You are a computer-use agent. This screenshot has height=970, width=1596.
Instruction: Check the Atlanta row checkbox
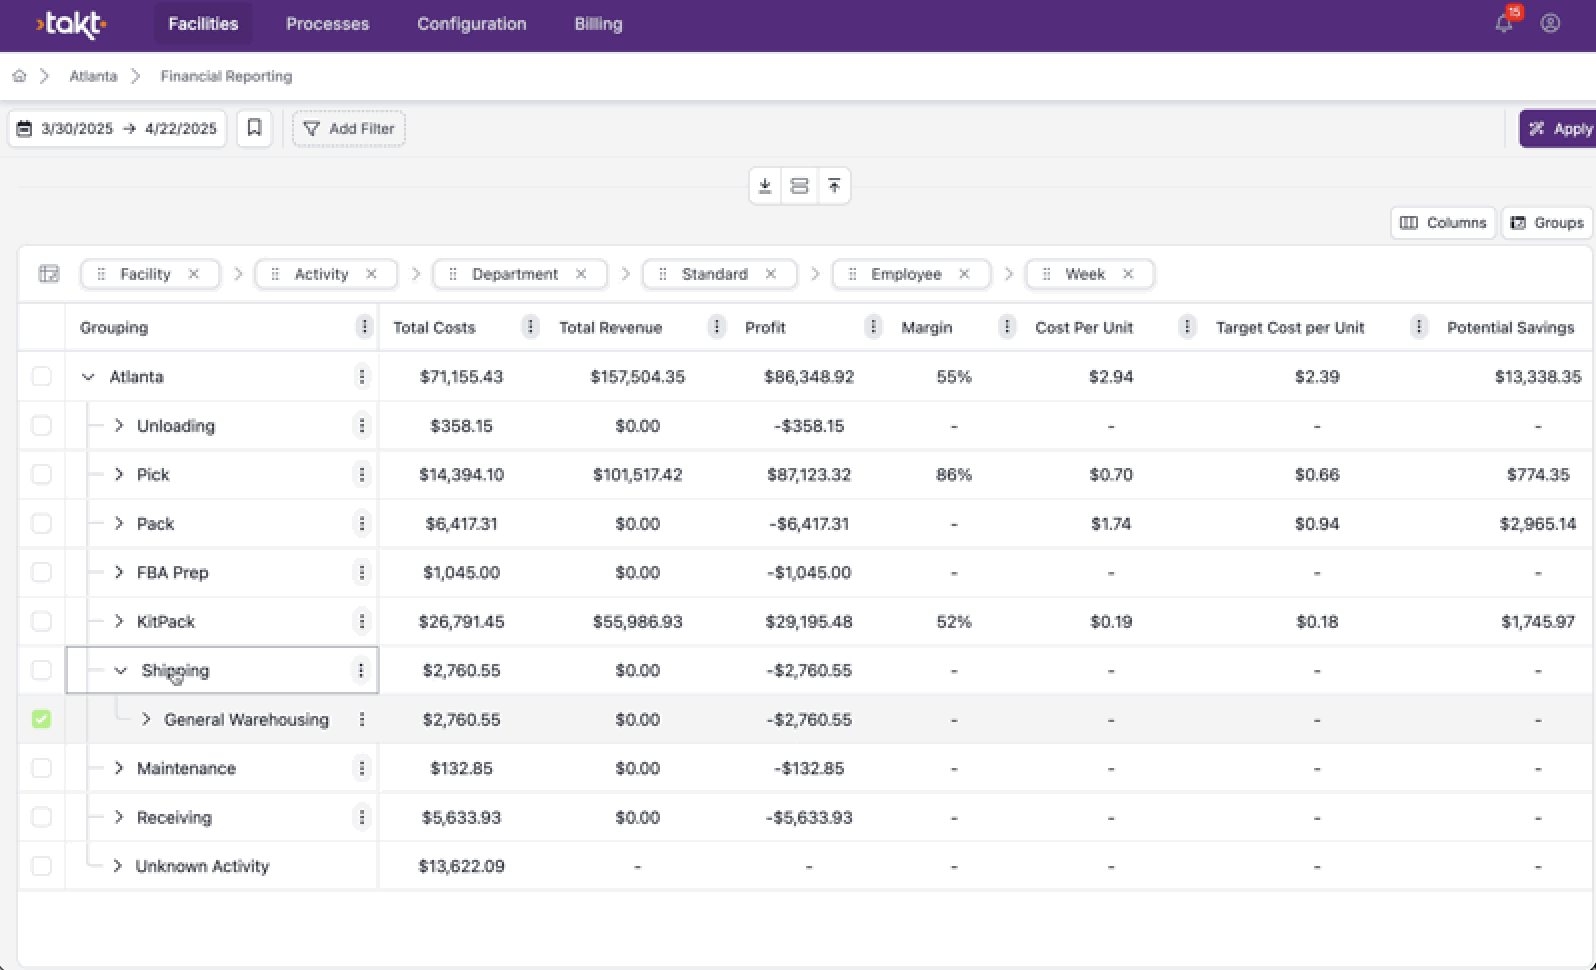point(41,376)
